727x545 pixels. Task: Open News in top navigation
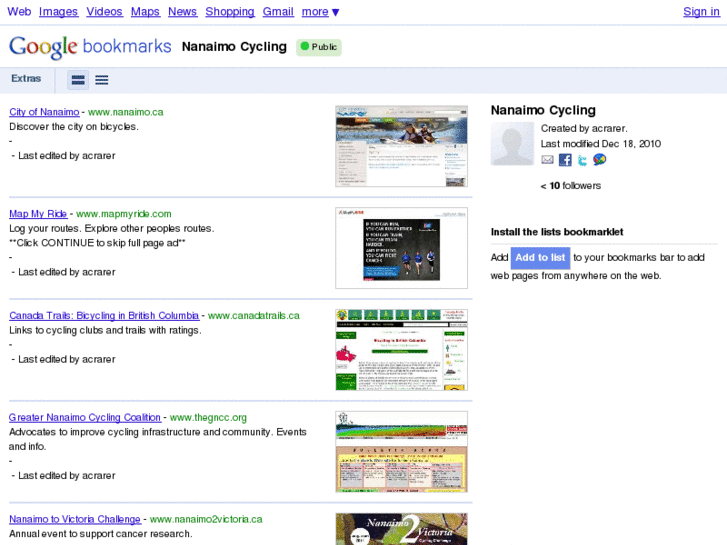(182, 12)
